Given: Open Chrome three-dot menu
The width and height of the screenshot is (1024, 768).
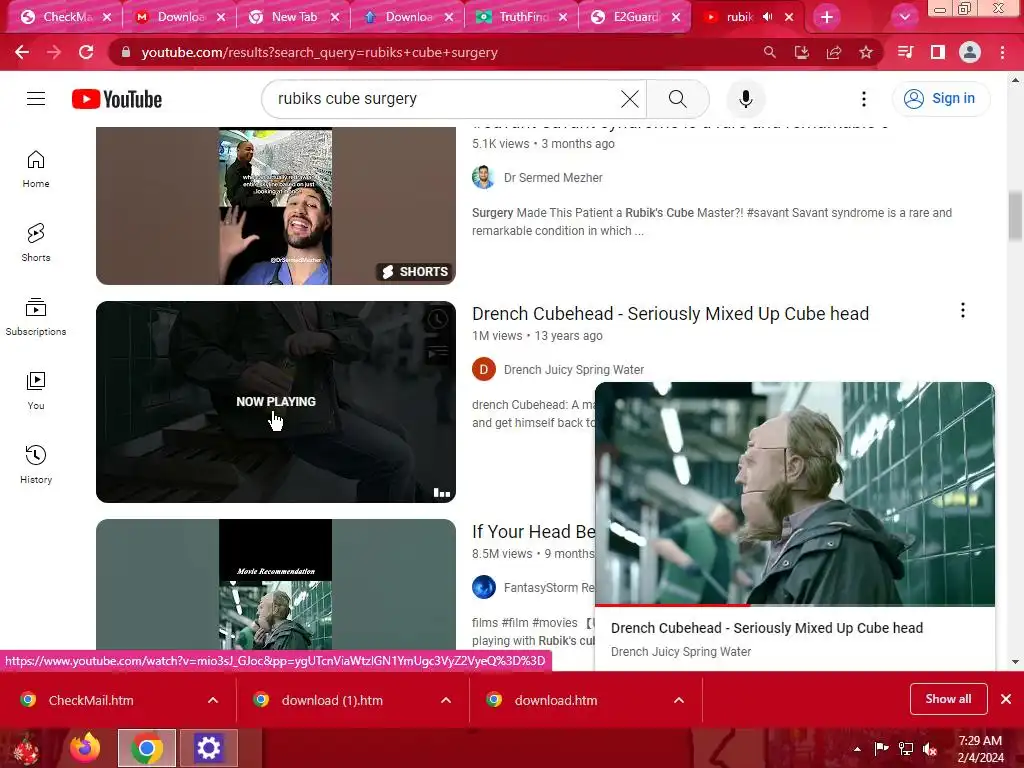Looking at the screenshot, I should 1002,52.
